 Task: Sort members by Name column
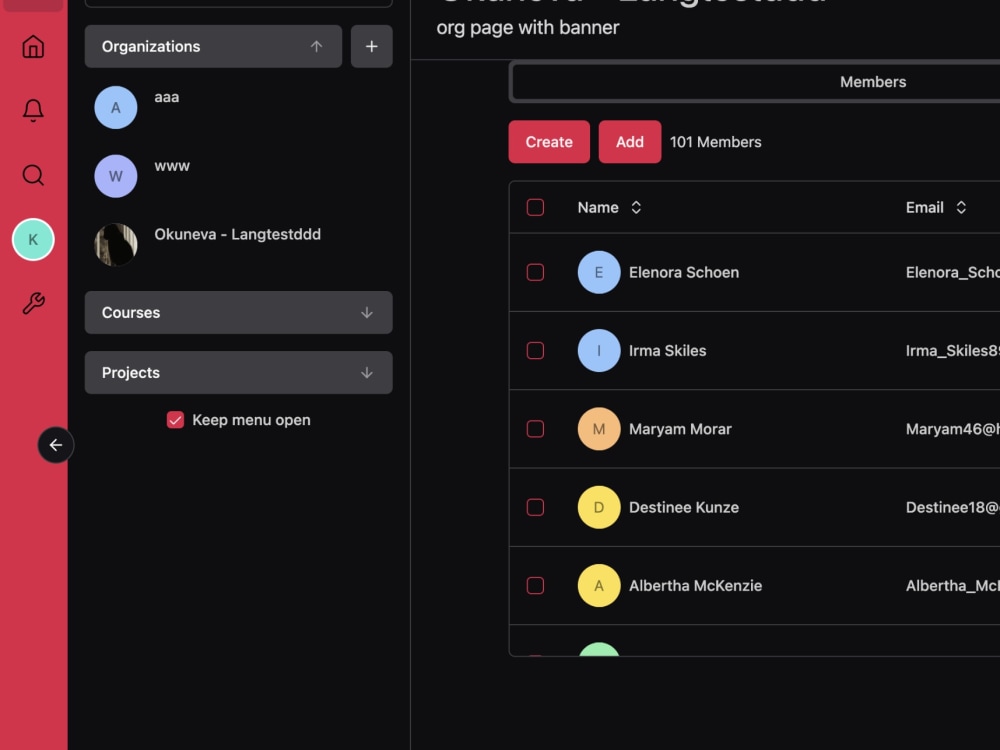tap(609, 207)
